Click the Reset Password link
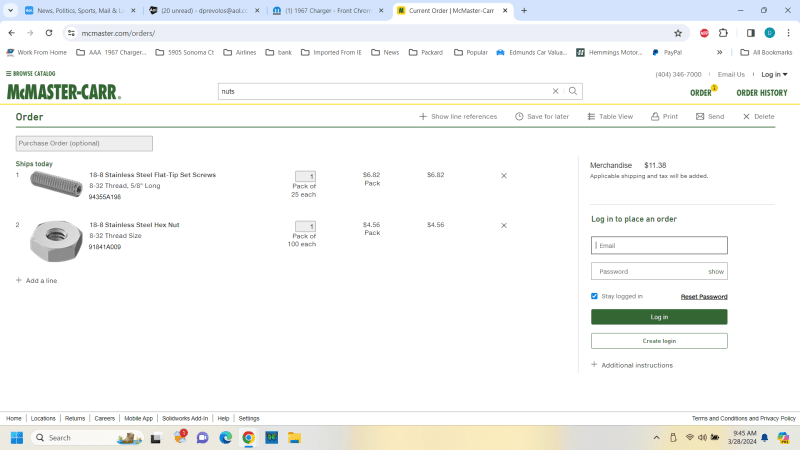The width and height of the screenshot is (800, 450). 704,296
